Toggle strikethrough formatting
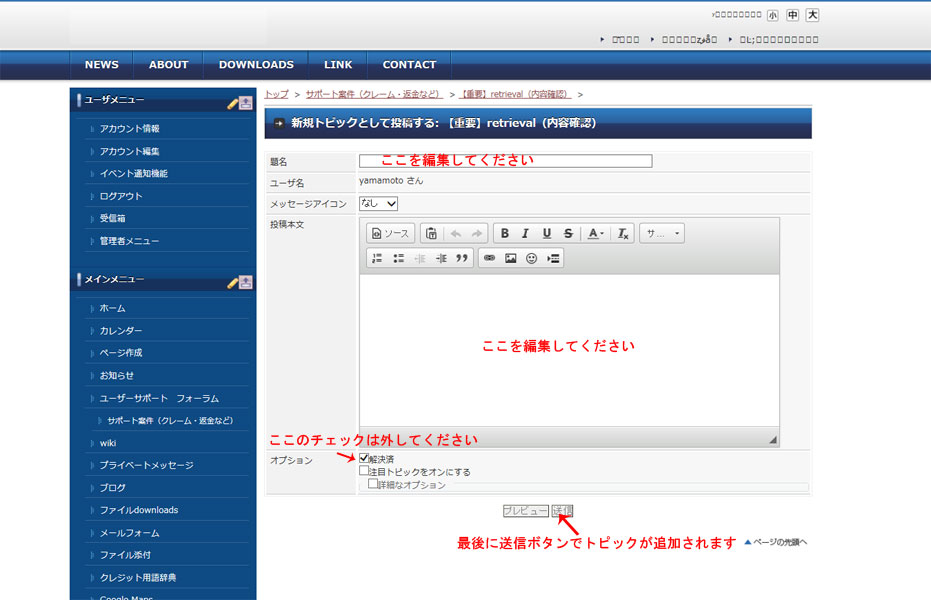931x600 pixels. pos(568,234)
